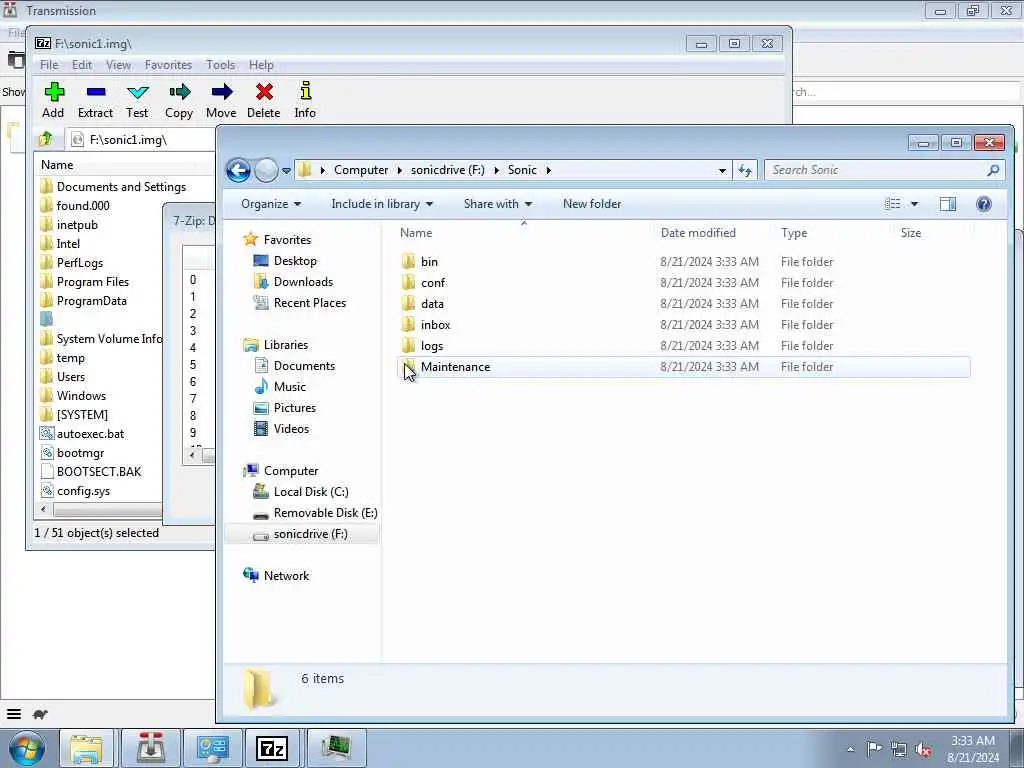Viewport: 1024px width, 768px height.
Task: Open the recent pages dropdown arrow
Action: (x=286, y=171)
